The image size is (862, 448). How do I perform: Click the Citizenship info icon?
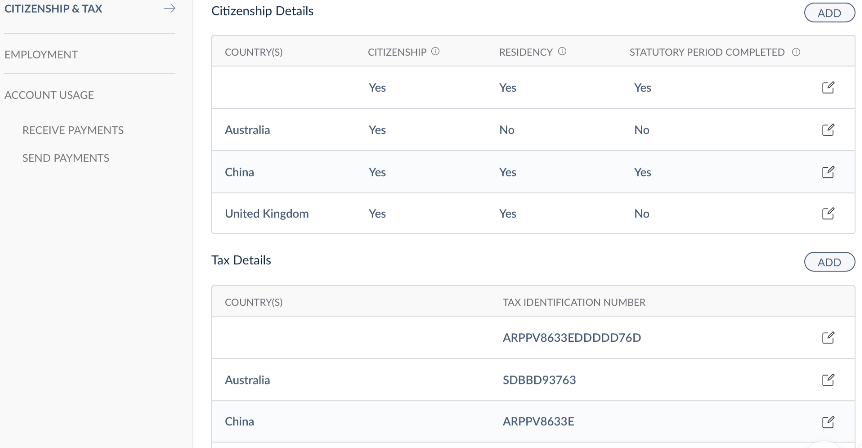tap(436, 52)
